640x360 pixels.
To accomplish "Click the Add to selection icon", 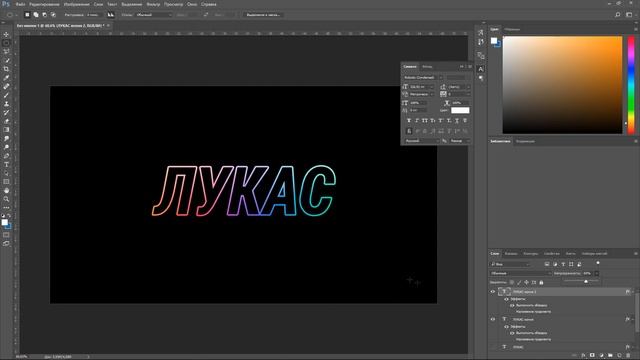I will coord(36,15).
